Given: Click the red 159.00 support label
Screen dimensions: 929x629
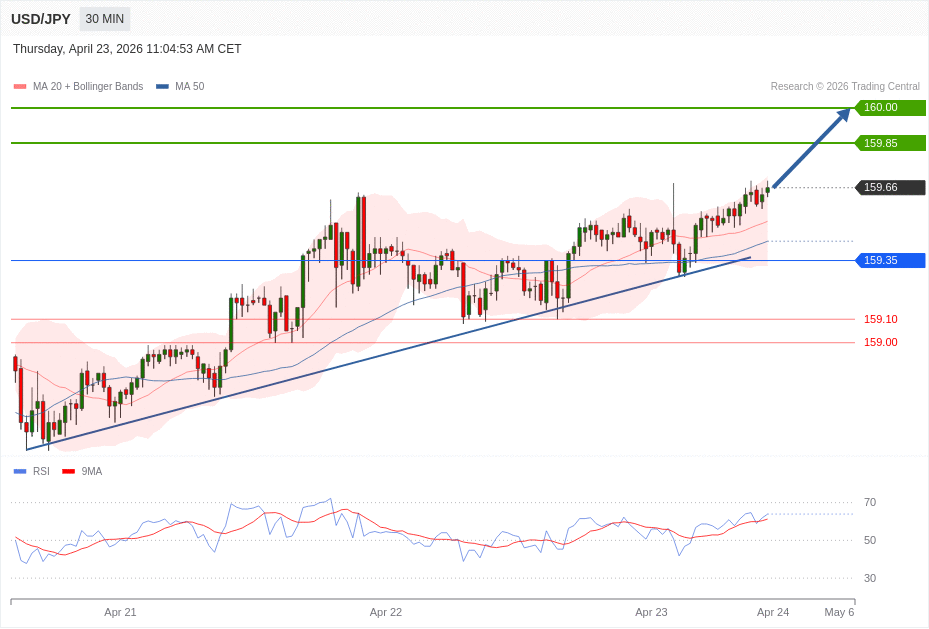Looking at the screenshot, I should (x=880, y=342).
